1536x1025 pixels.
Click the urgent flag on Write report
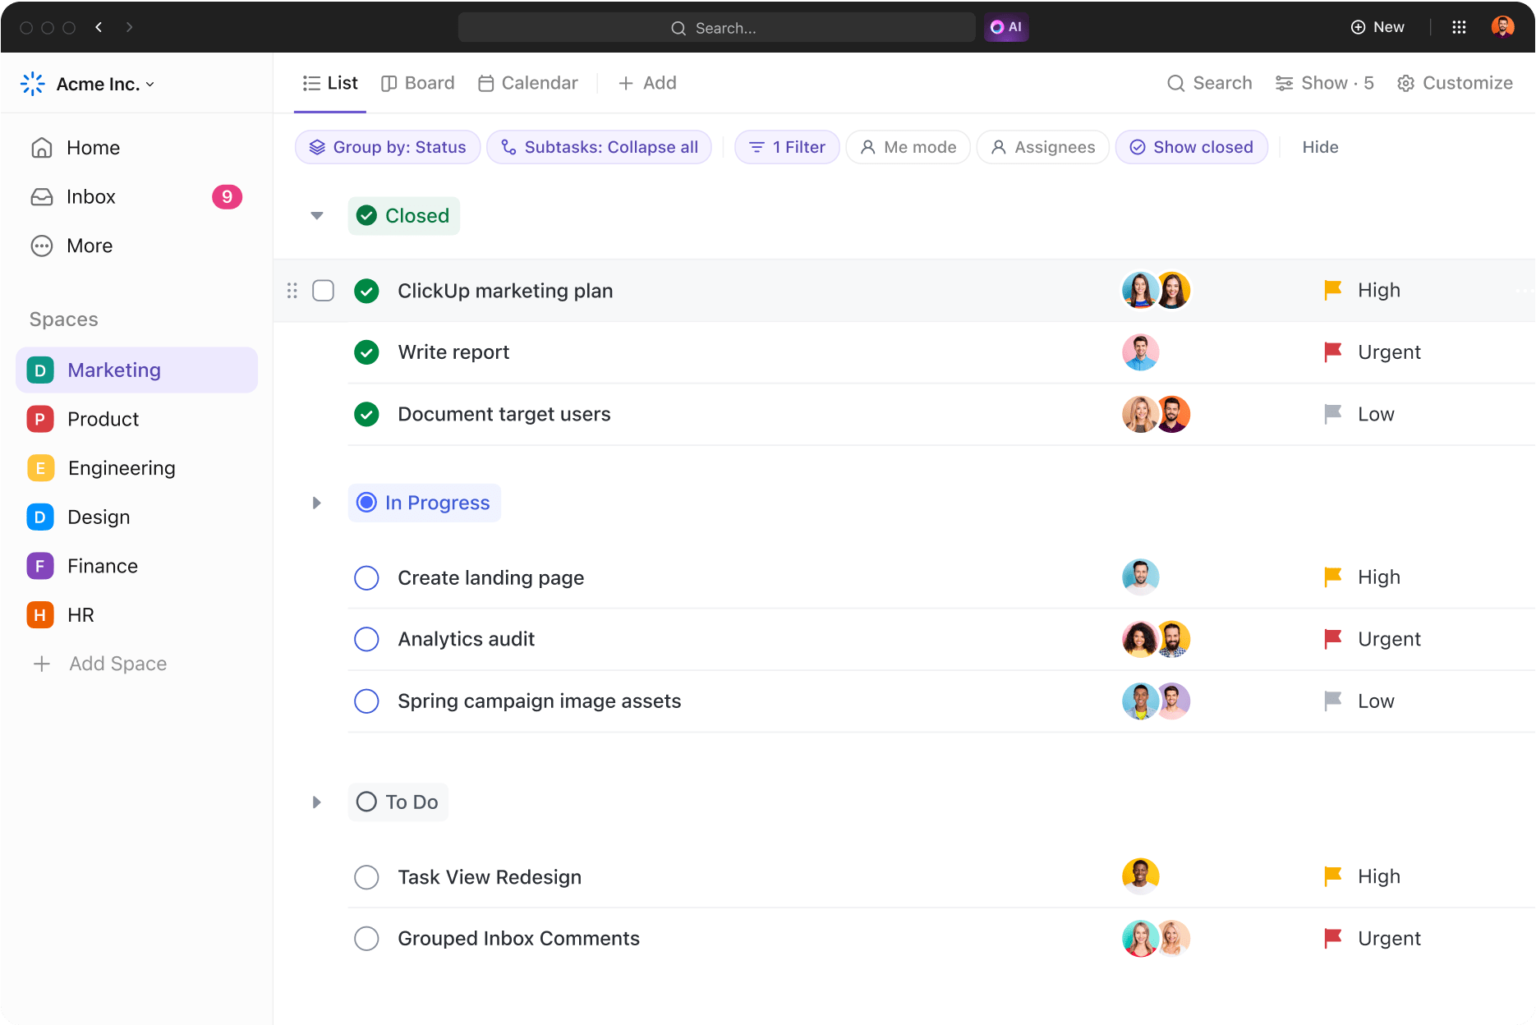pos(1333,352)
